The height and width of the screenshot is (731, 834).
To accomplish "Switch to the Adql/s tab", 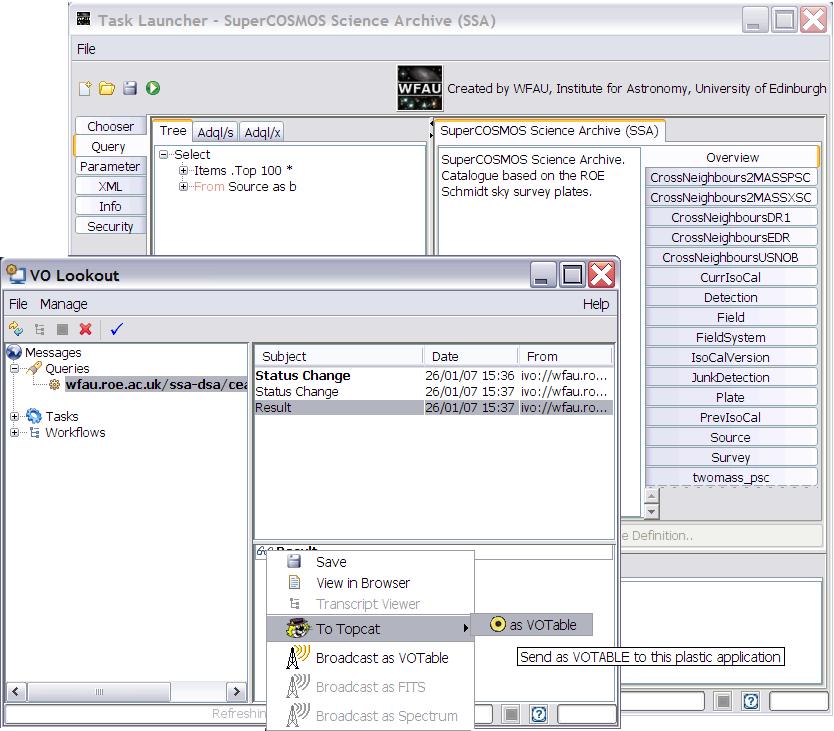I will coord(215,132).
